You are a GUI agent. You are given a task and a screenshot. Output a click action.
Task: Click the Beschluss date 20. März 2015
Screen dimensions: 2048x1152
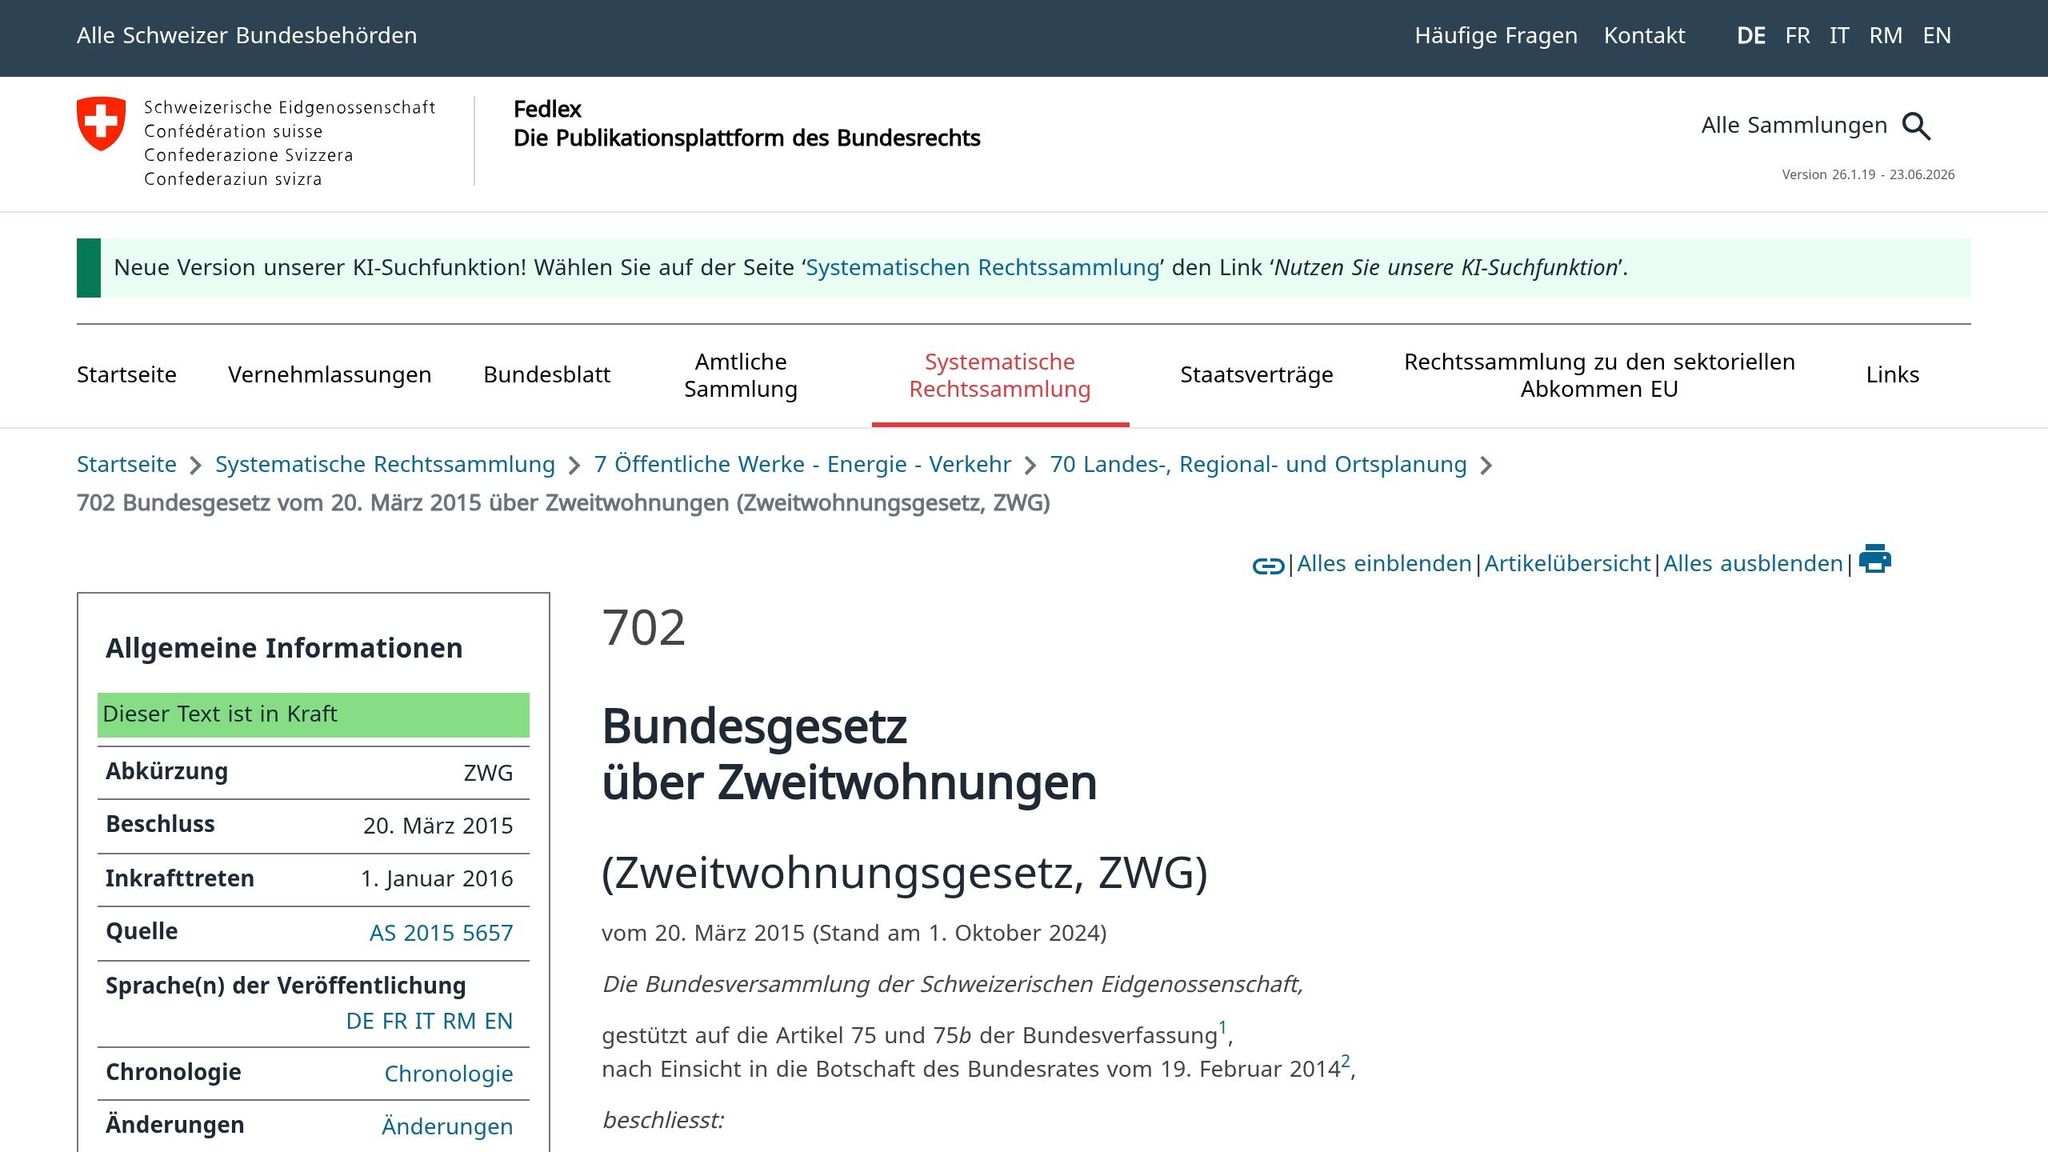[x=438, y=827]
